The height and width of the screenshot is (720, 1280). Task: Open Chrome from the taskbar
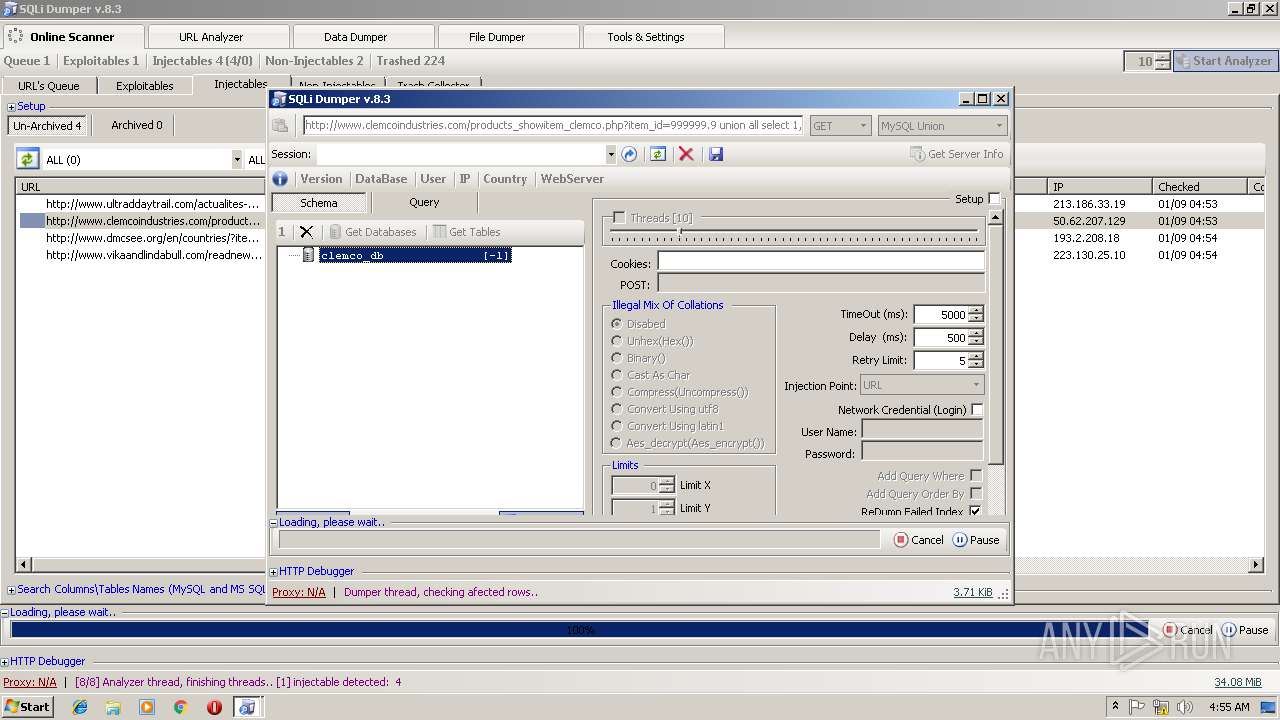pyautogui.click(x=180, y=707)
